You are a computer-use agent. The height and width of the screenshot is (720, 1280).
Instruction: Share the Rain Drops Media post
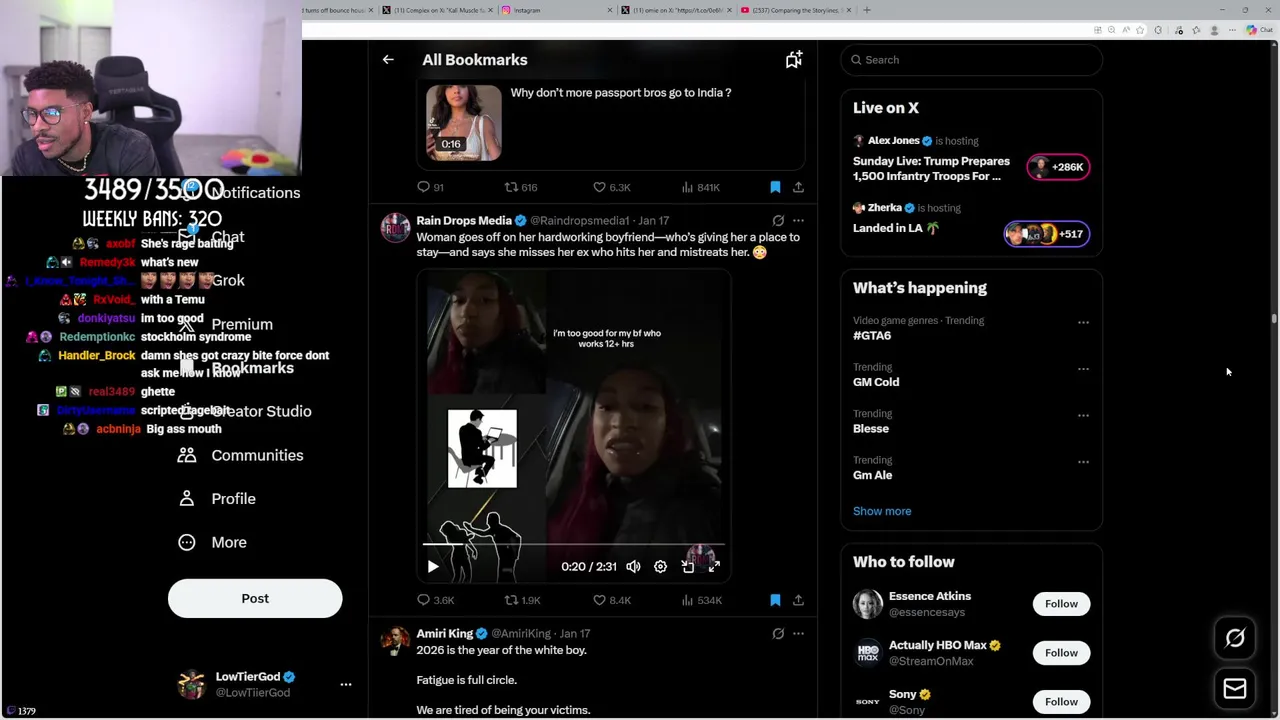[798, 600]
